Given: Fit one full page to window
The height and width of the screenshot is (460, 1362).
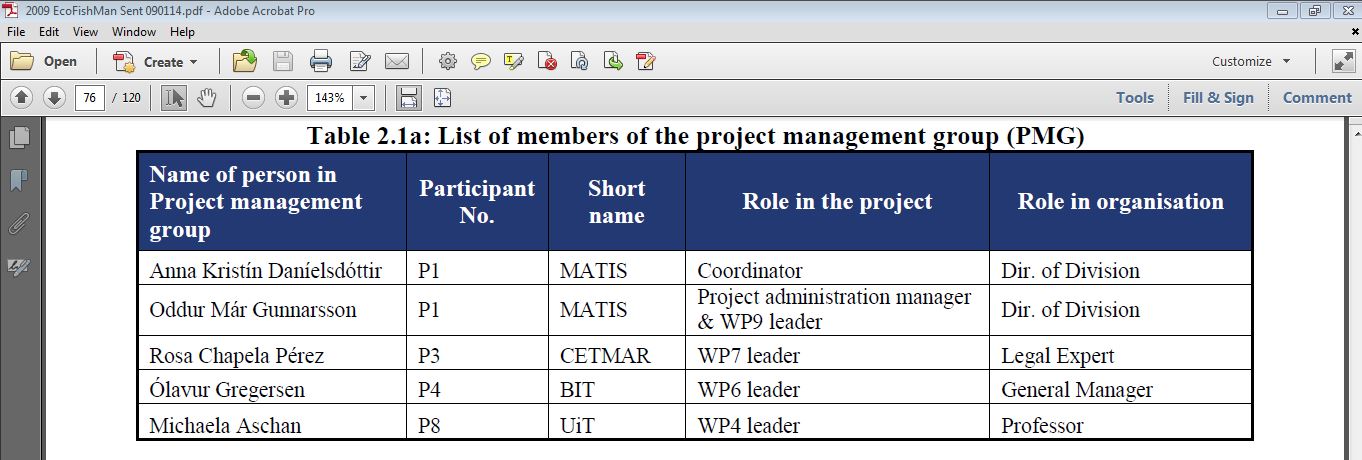Looking at the screenshot, I should click(442, 97).
